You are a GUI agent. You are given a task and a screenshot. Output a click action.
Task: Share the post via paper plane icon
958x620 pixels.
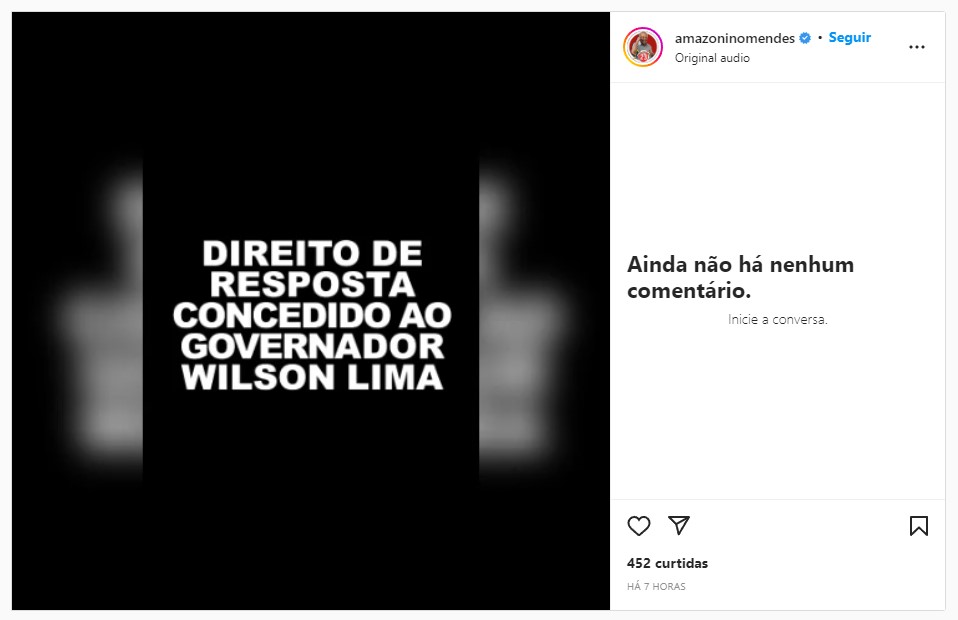pos(679,525)
